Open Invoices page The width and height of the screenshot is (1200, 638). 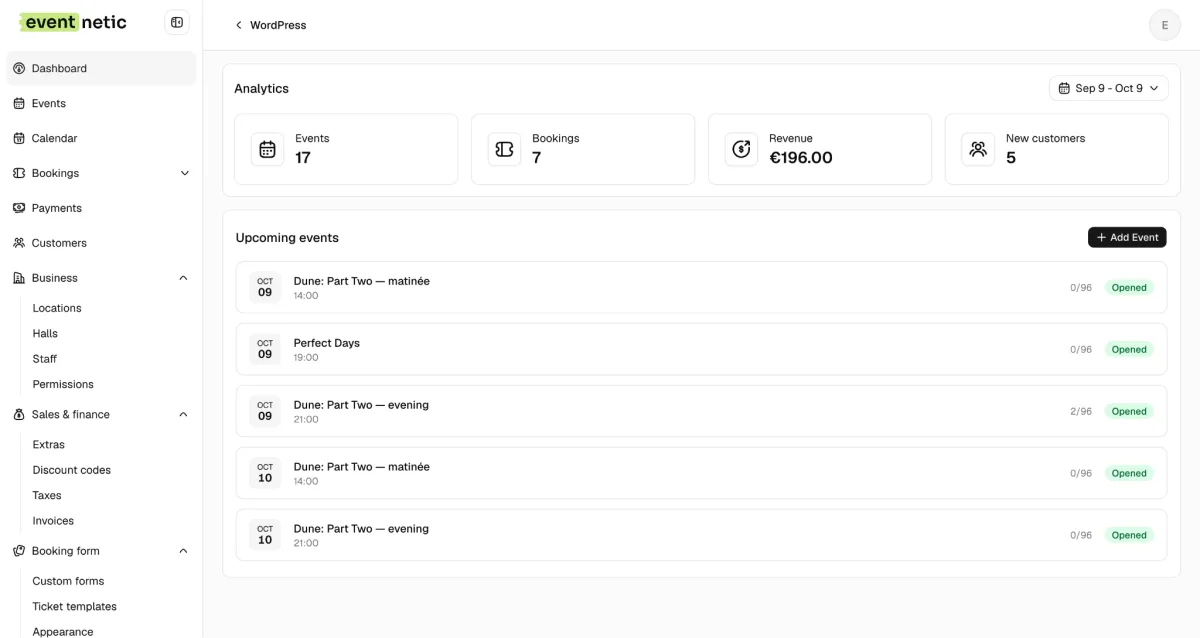coord(53,521)
